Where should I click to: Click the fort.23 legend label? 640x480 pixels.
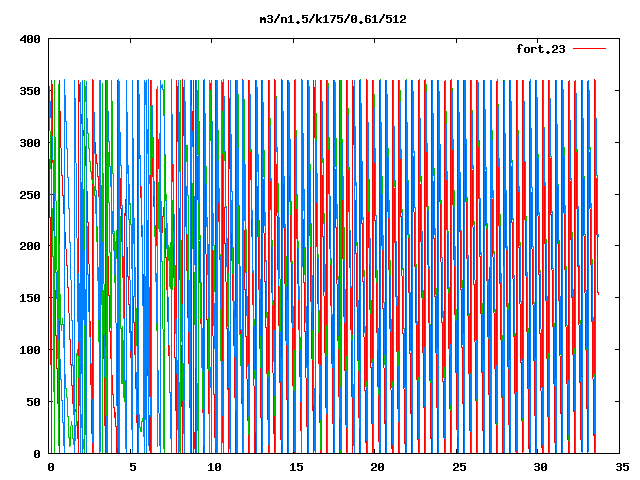(541, 49)
